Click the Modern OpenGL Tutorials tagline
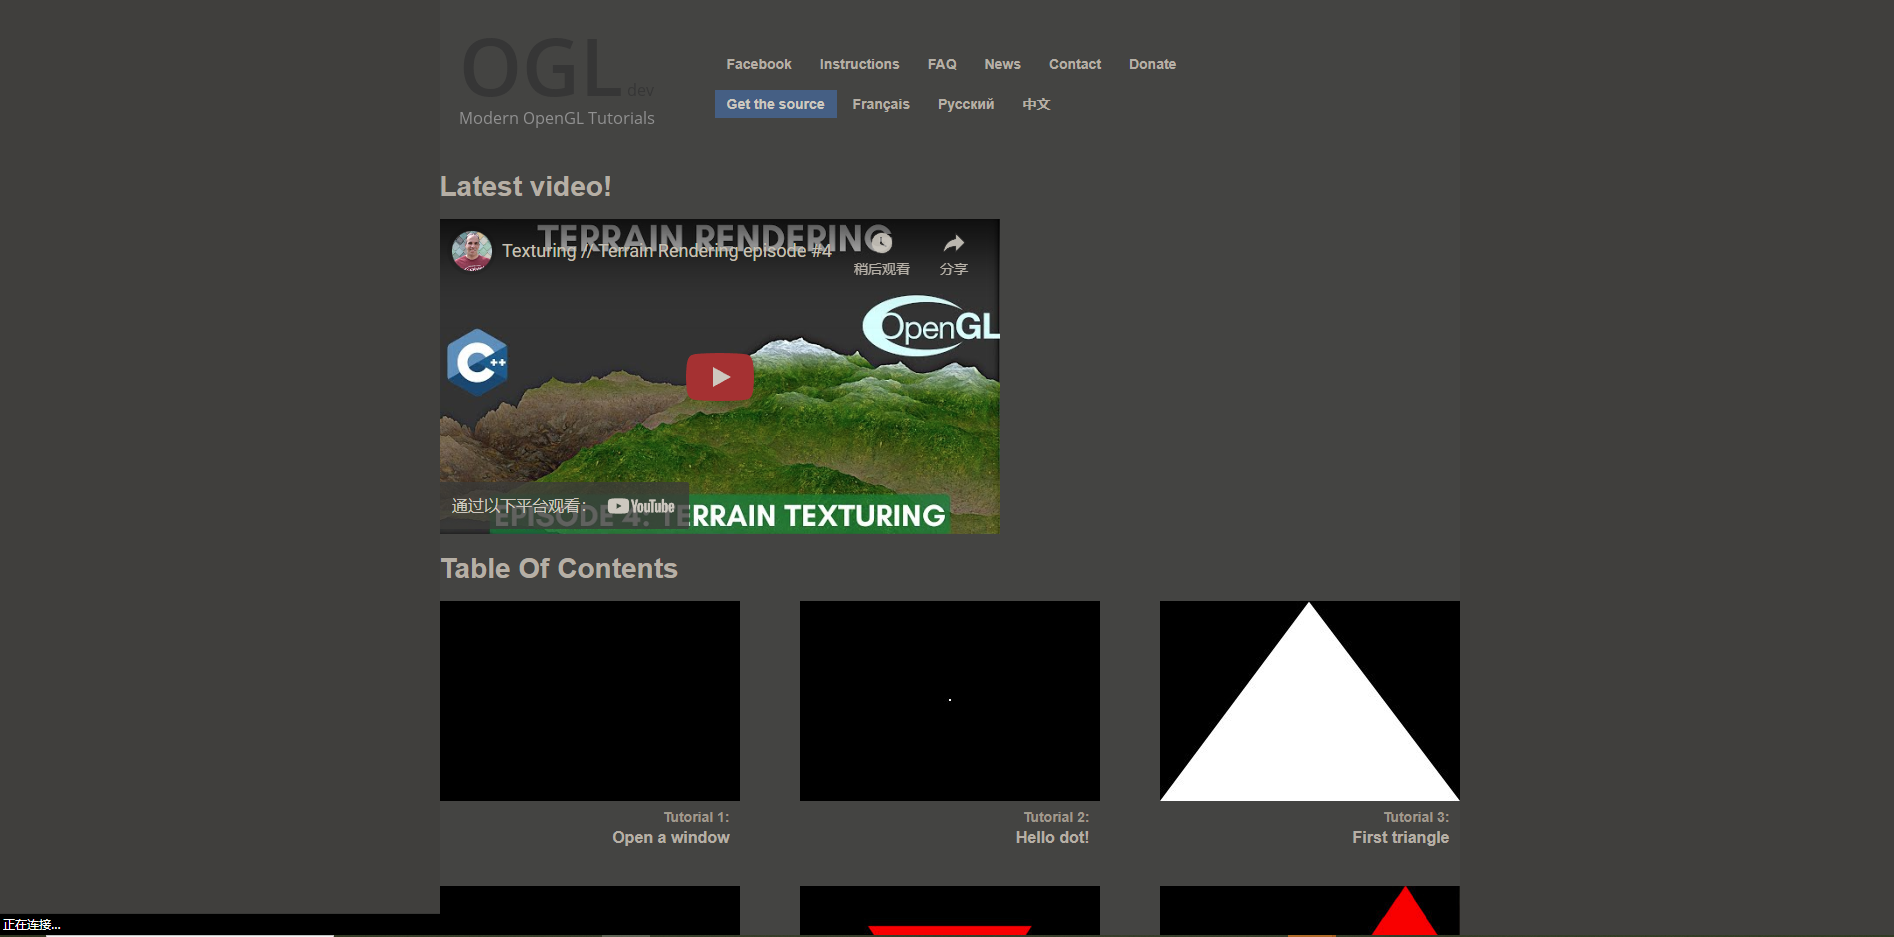 [x=557, y=118]
